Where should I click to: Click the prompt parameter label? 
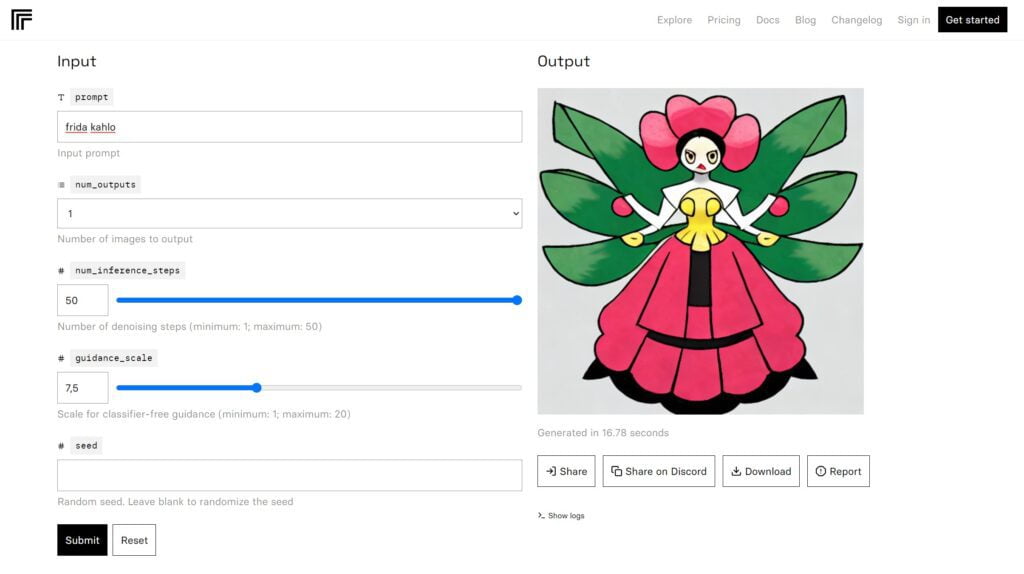coord(91,97)
